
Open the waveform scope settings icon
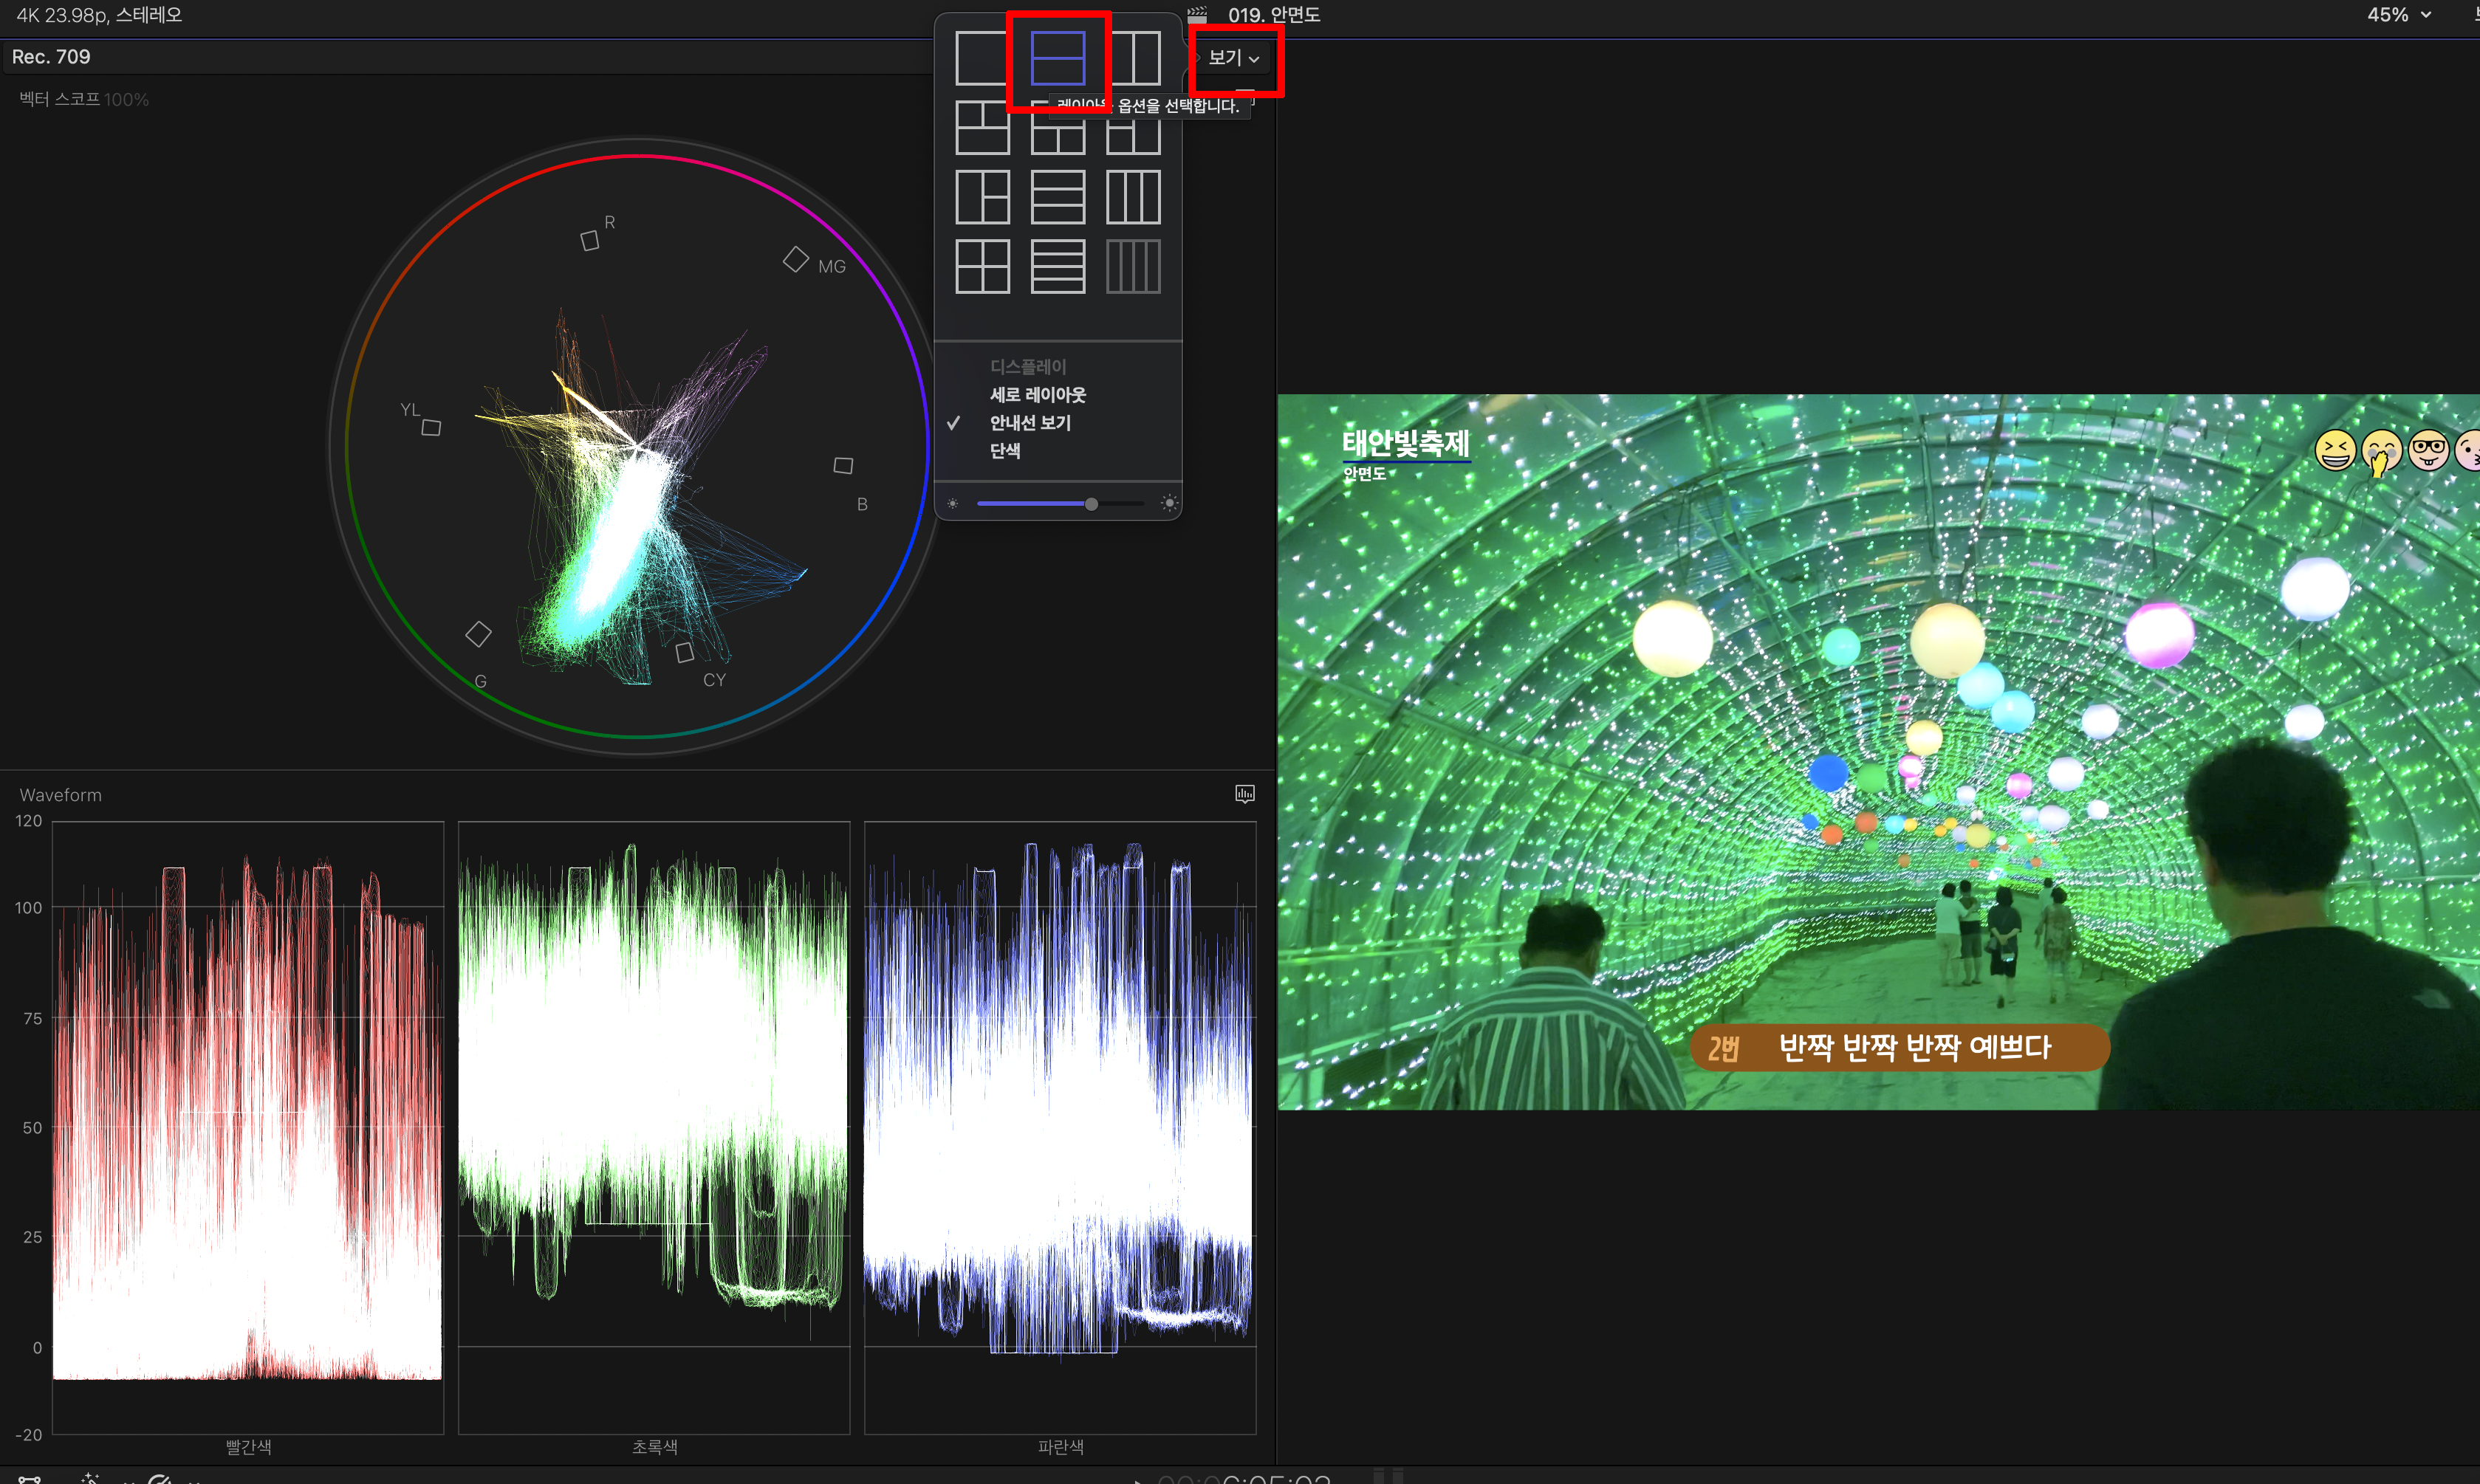1244,794
